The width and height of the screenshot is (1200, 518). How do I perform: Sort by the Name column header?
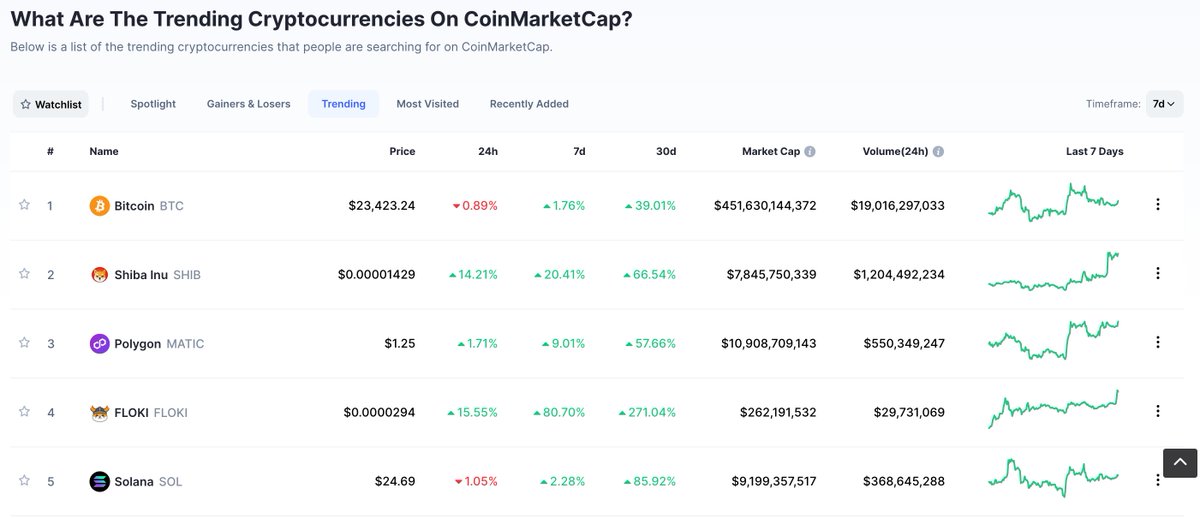(x=104, y=152)
